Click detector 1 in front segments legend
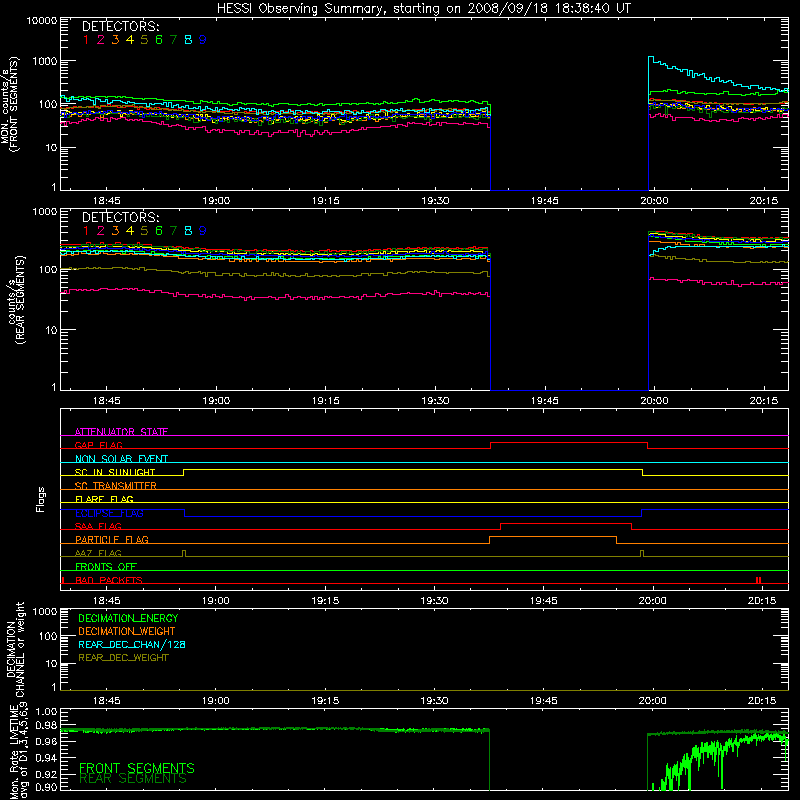This screenshot has height=800, width=800. 86,40
